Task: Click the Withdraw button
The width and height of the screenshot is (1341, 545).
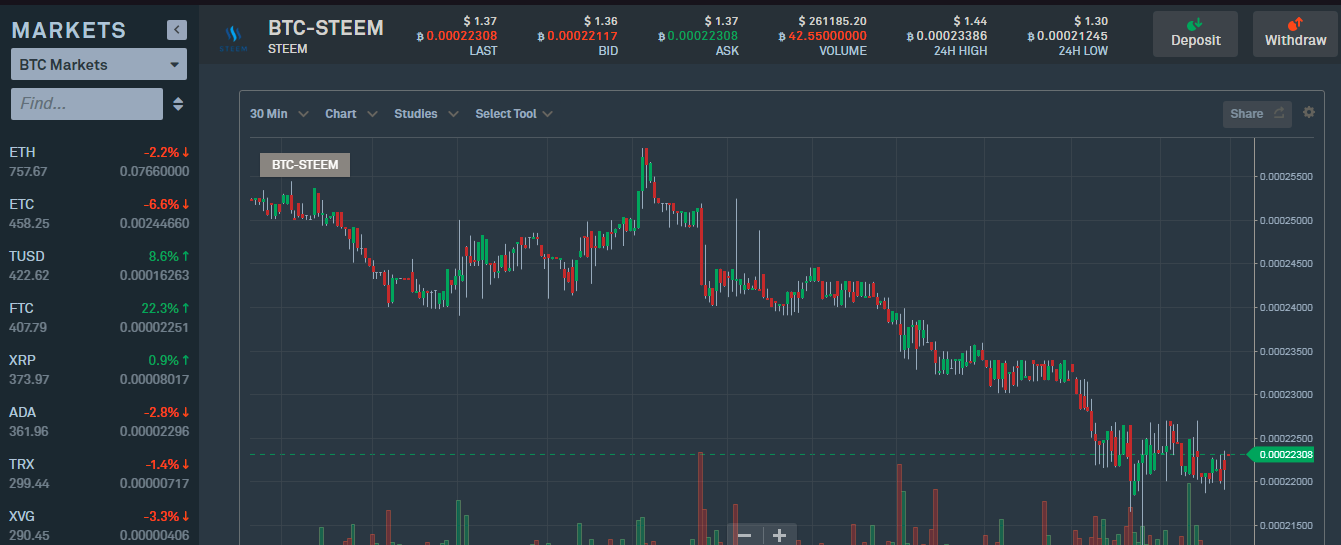Action: tap(1295, 34)
